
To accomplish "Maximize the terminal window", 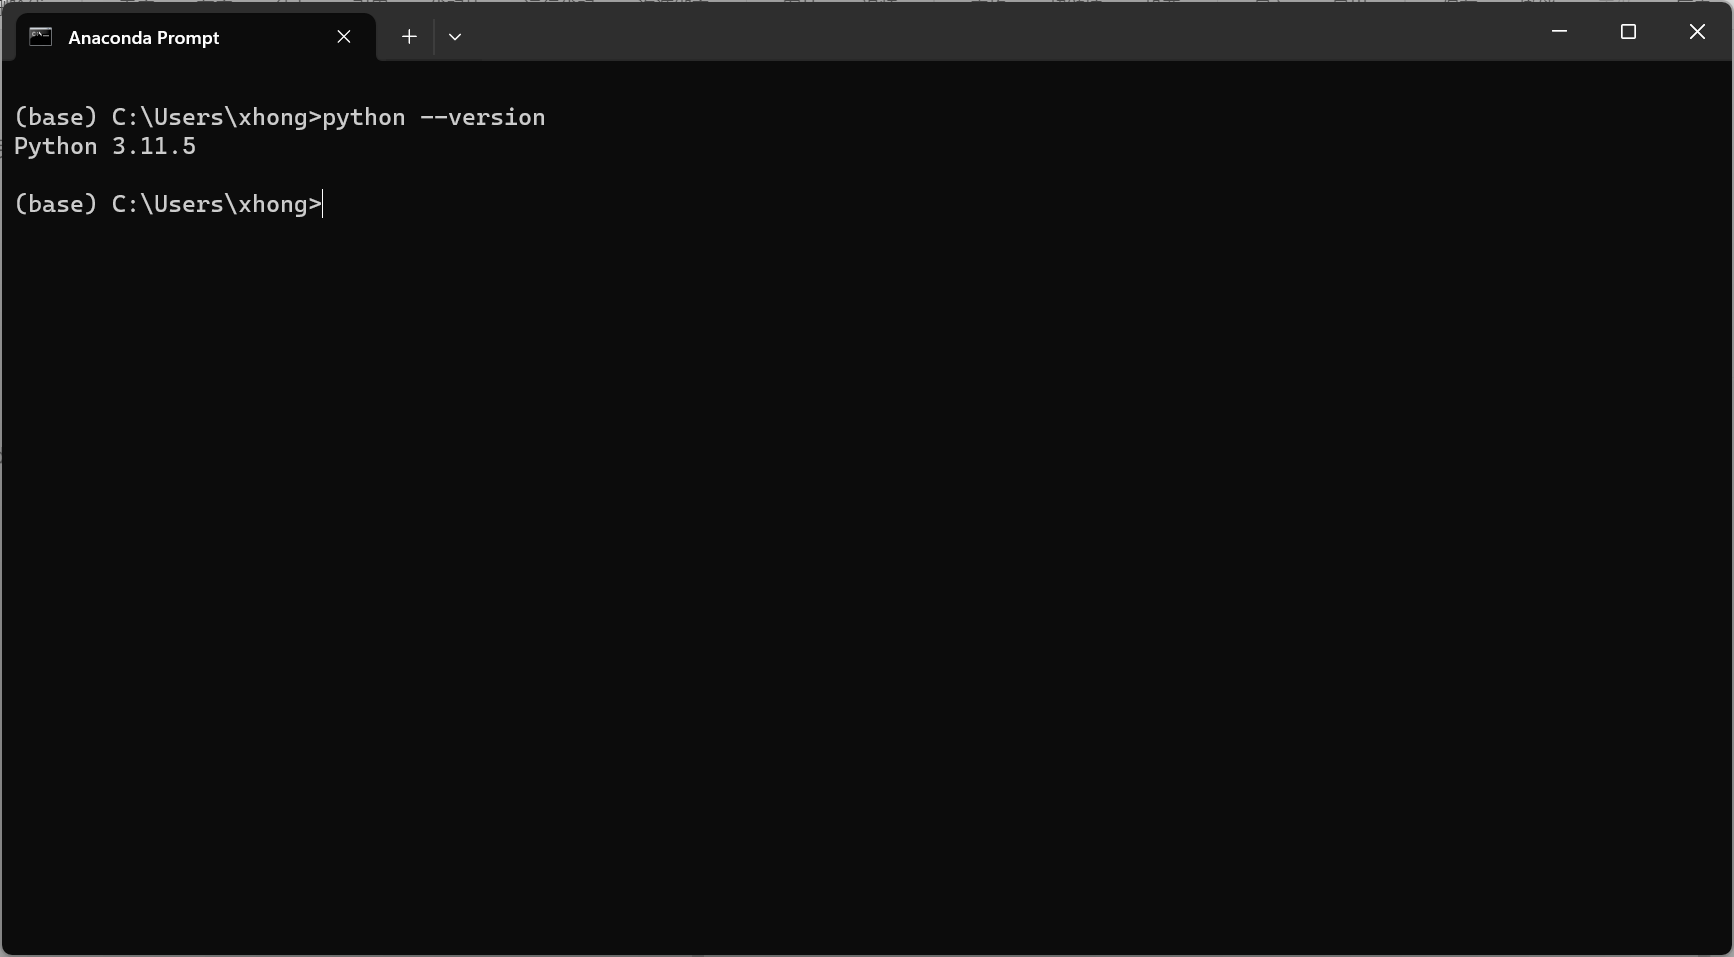I will (x=1628, y=32).
